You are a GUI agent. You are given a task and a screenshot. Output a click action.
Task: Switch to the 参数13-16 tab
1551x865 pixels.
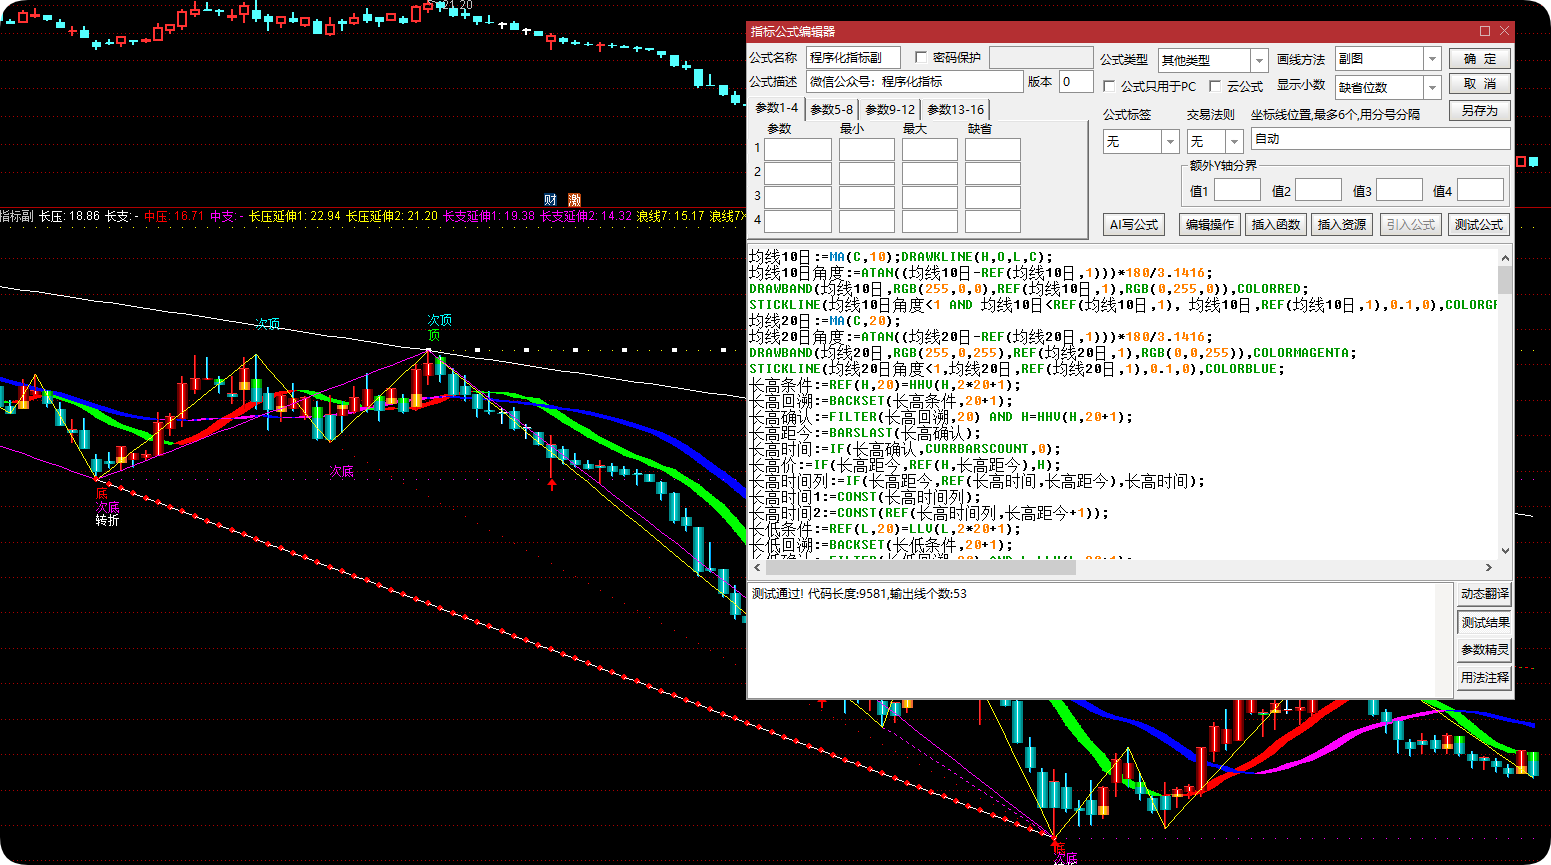coord(955,110)
